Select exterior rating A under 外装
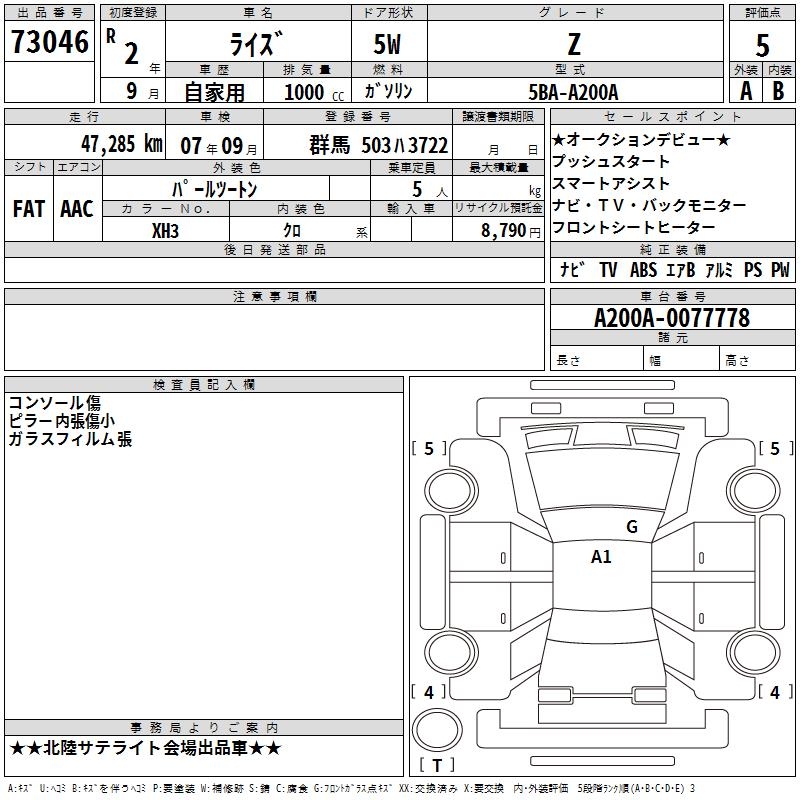Viewport: 800px width, 800px height. (x=746, y=91)
